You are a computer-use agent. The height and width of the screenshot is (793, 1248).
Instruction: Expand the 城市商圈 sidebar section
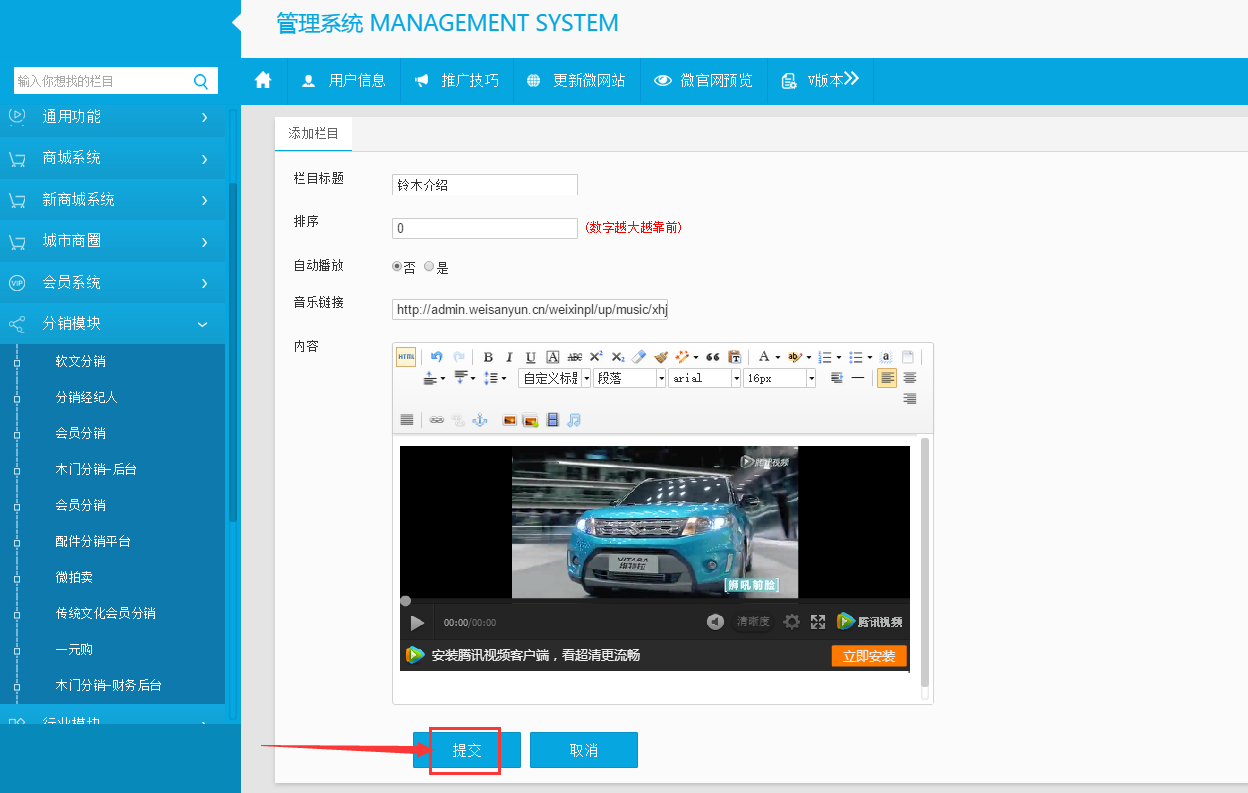(113, 241)
